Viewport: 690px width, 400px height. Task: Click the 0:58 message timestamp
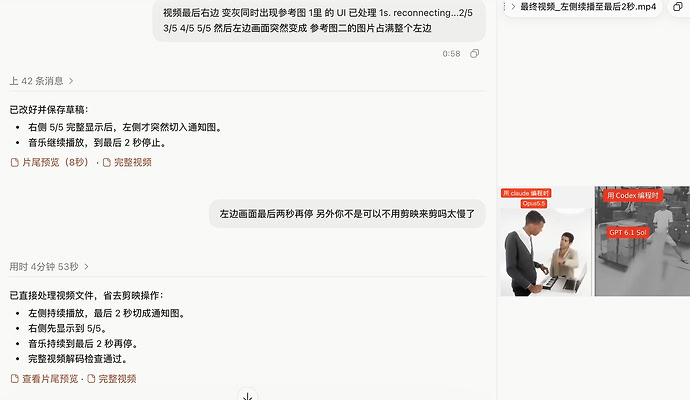pyautogui.click(x=451, y=54)
